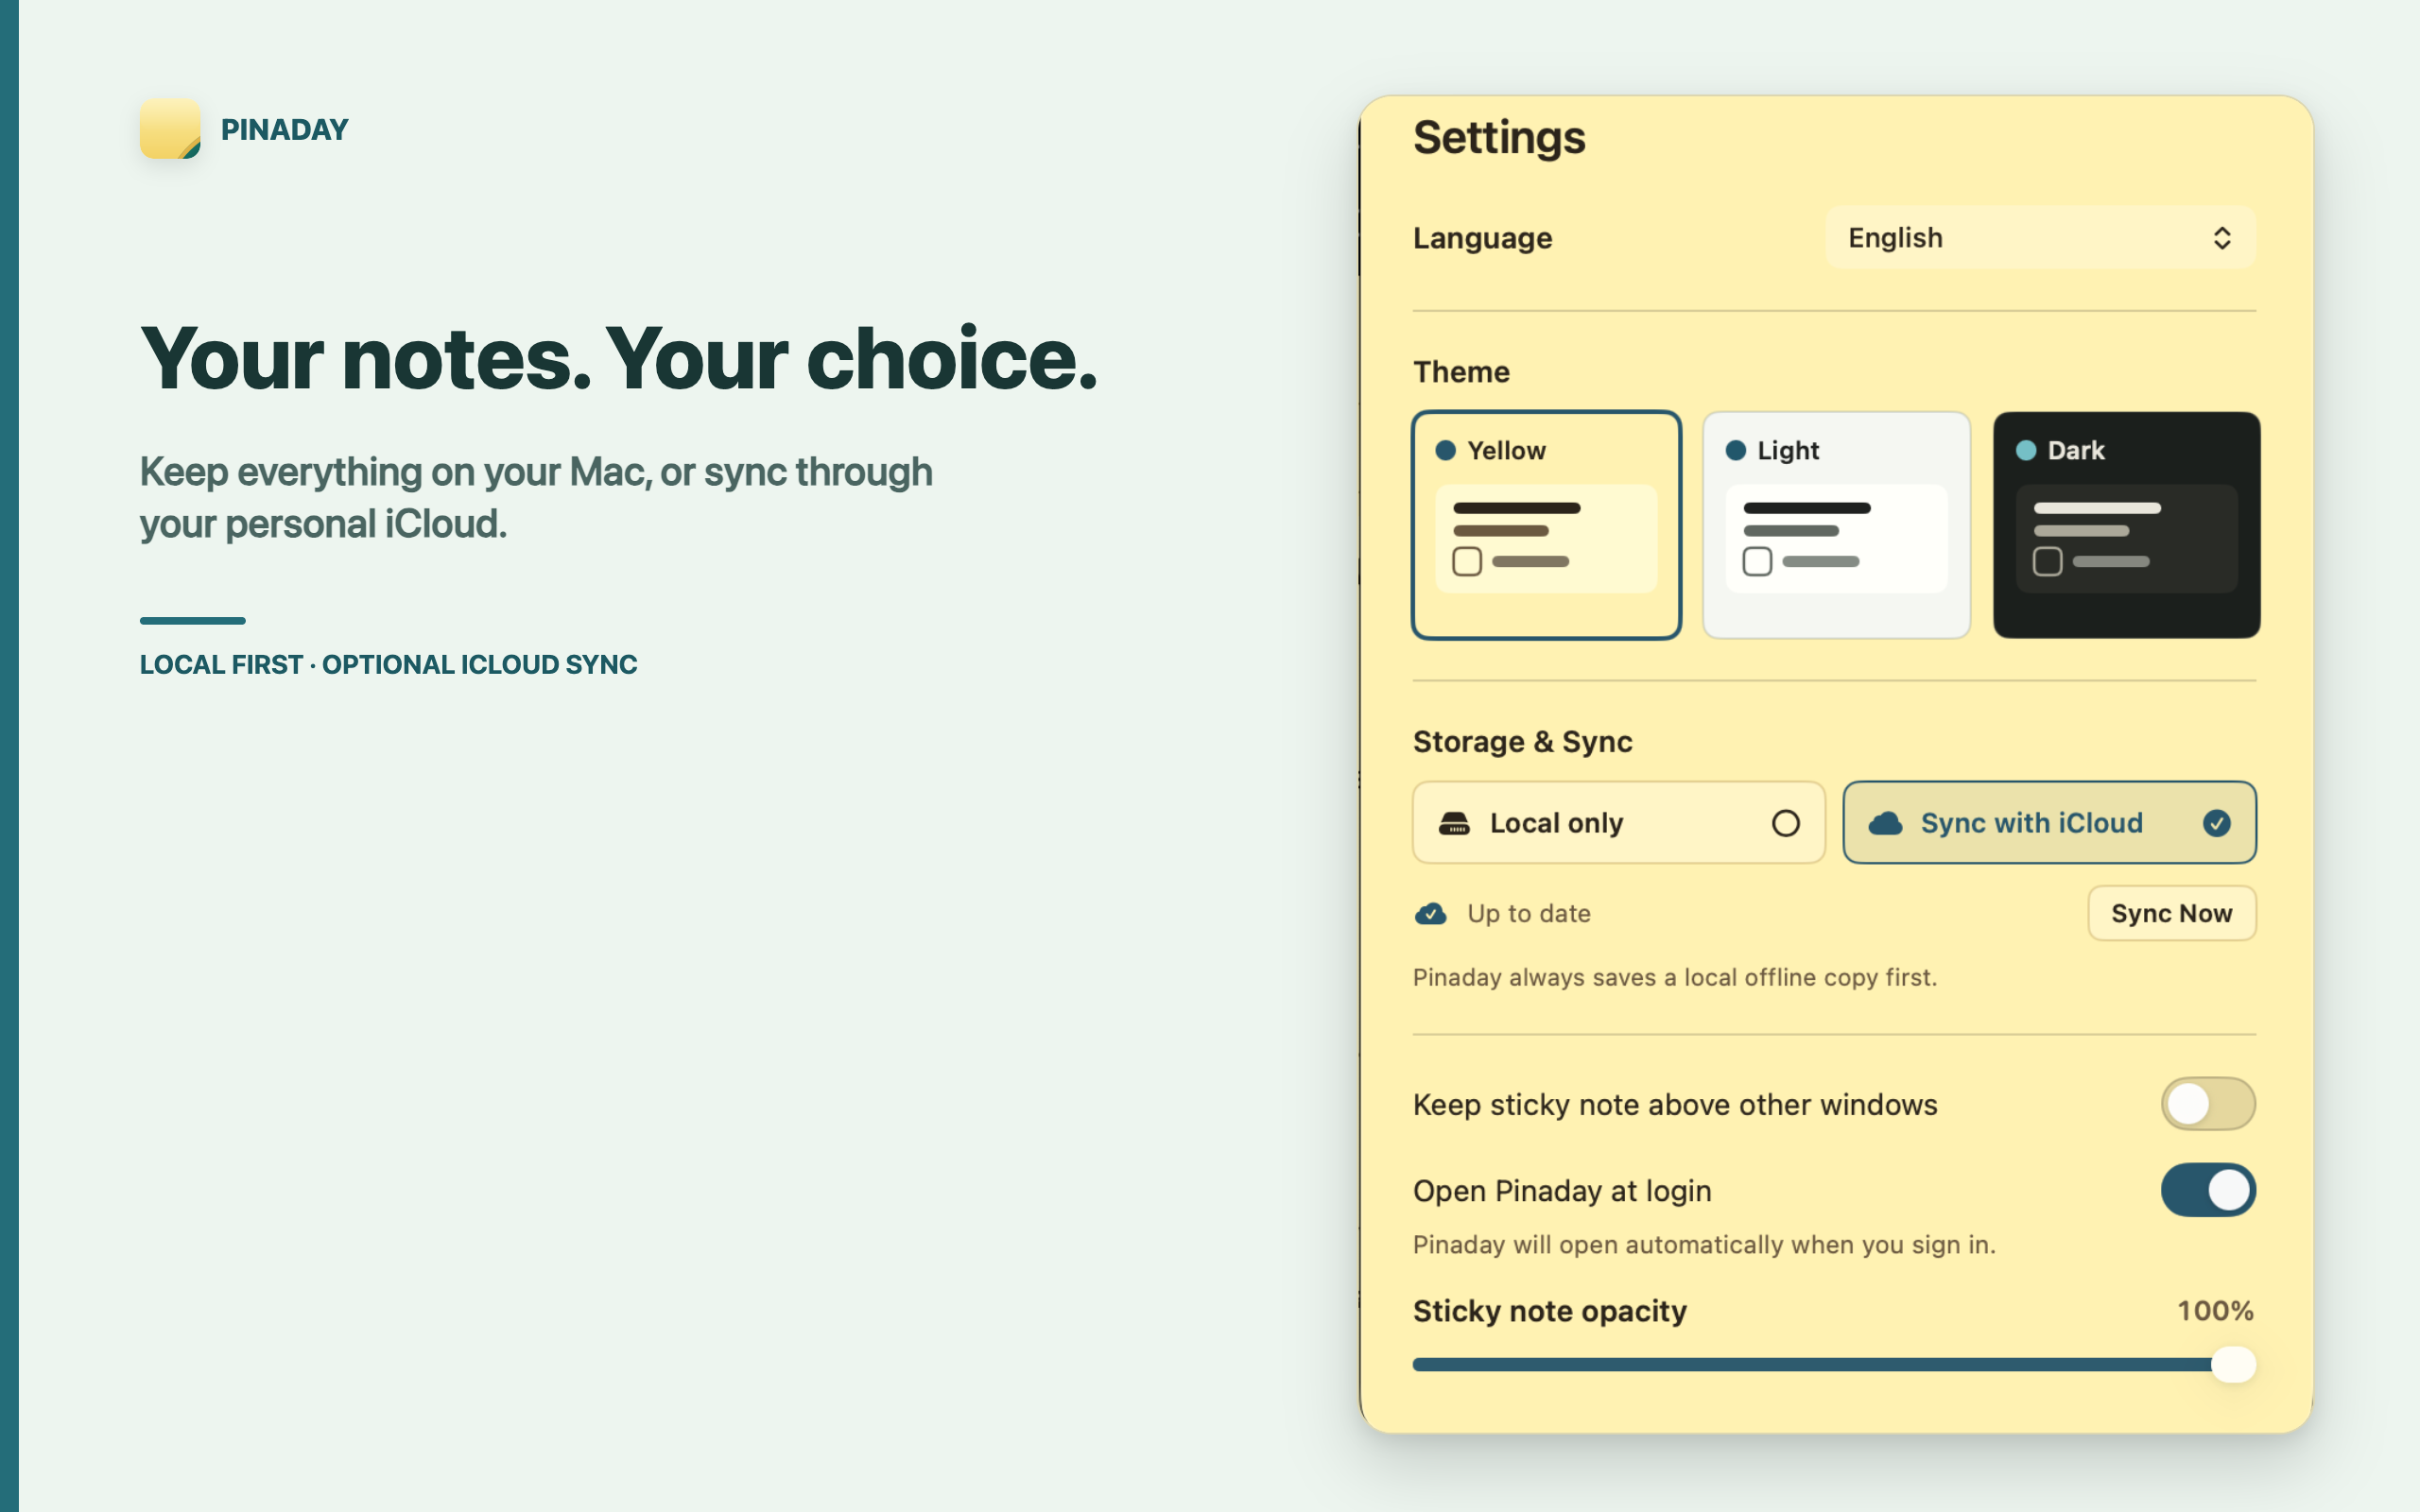Click the 'Your notes. Your choice.' headline
This screenshot has height=1512, width=2420.
(x=619, y=359)
